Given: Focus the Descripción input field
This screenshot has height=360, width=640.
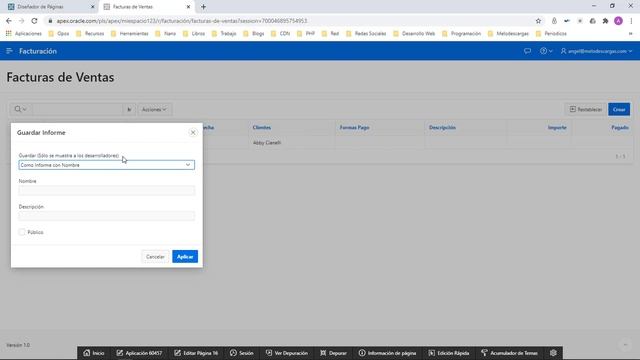Looking at the screenshot, I should (x=107, y=216).
